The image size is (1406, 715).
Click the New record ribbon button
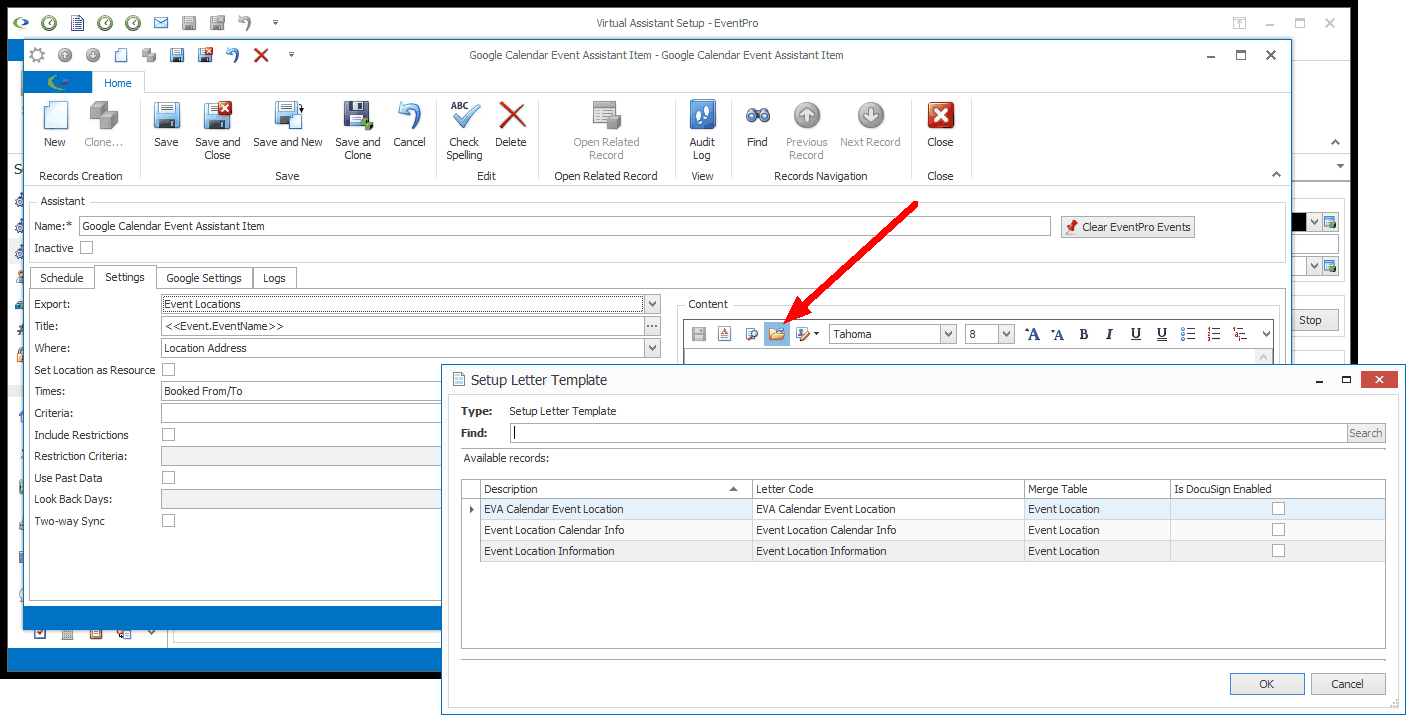pyautogui.click(x=55, y=124)
